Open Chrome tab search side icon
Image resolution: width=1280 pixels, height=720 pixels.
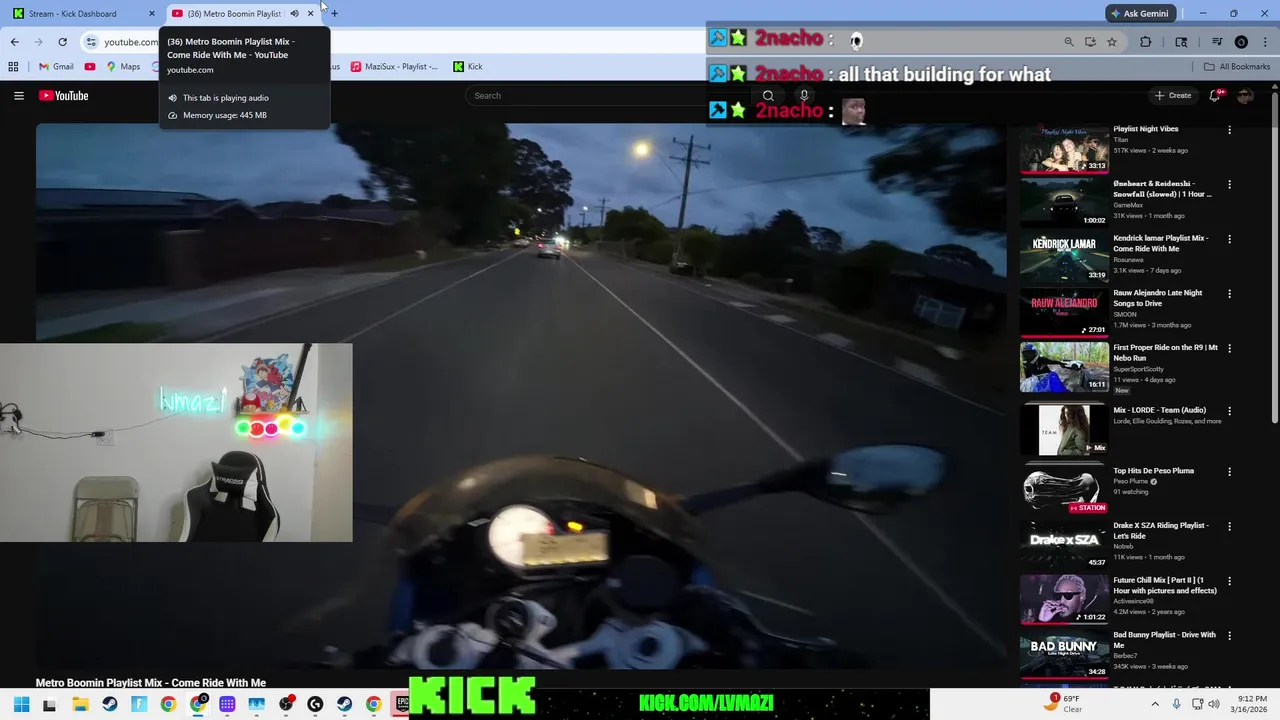pyautogui.click(x=1181, y=42)
